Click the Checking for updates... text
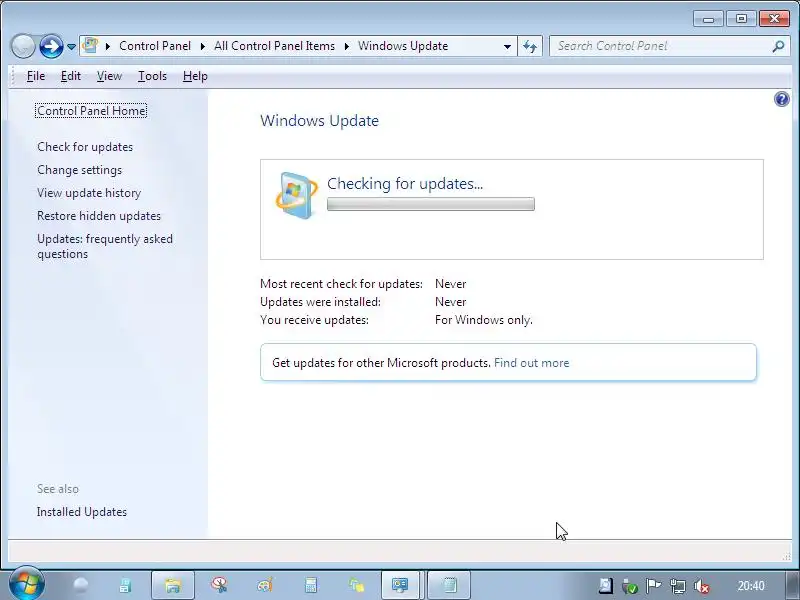The width and height of the screenshot is (800, 600). point(405,184)
